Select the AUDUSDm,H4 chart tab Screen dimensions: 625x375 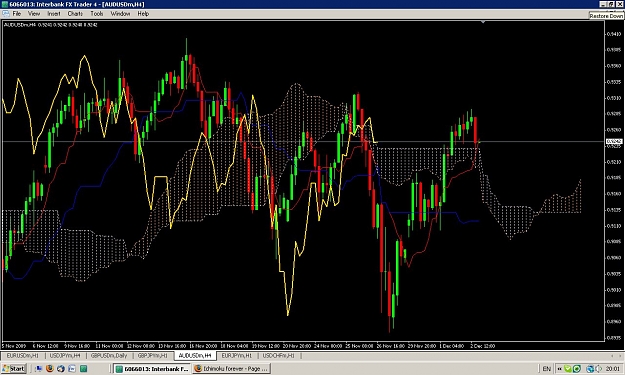[x=195, y=355]
